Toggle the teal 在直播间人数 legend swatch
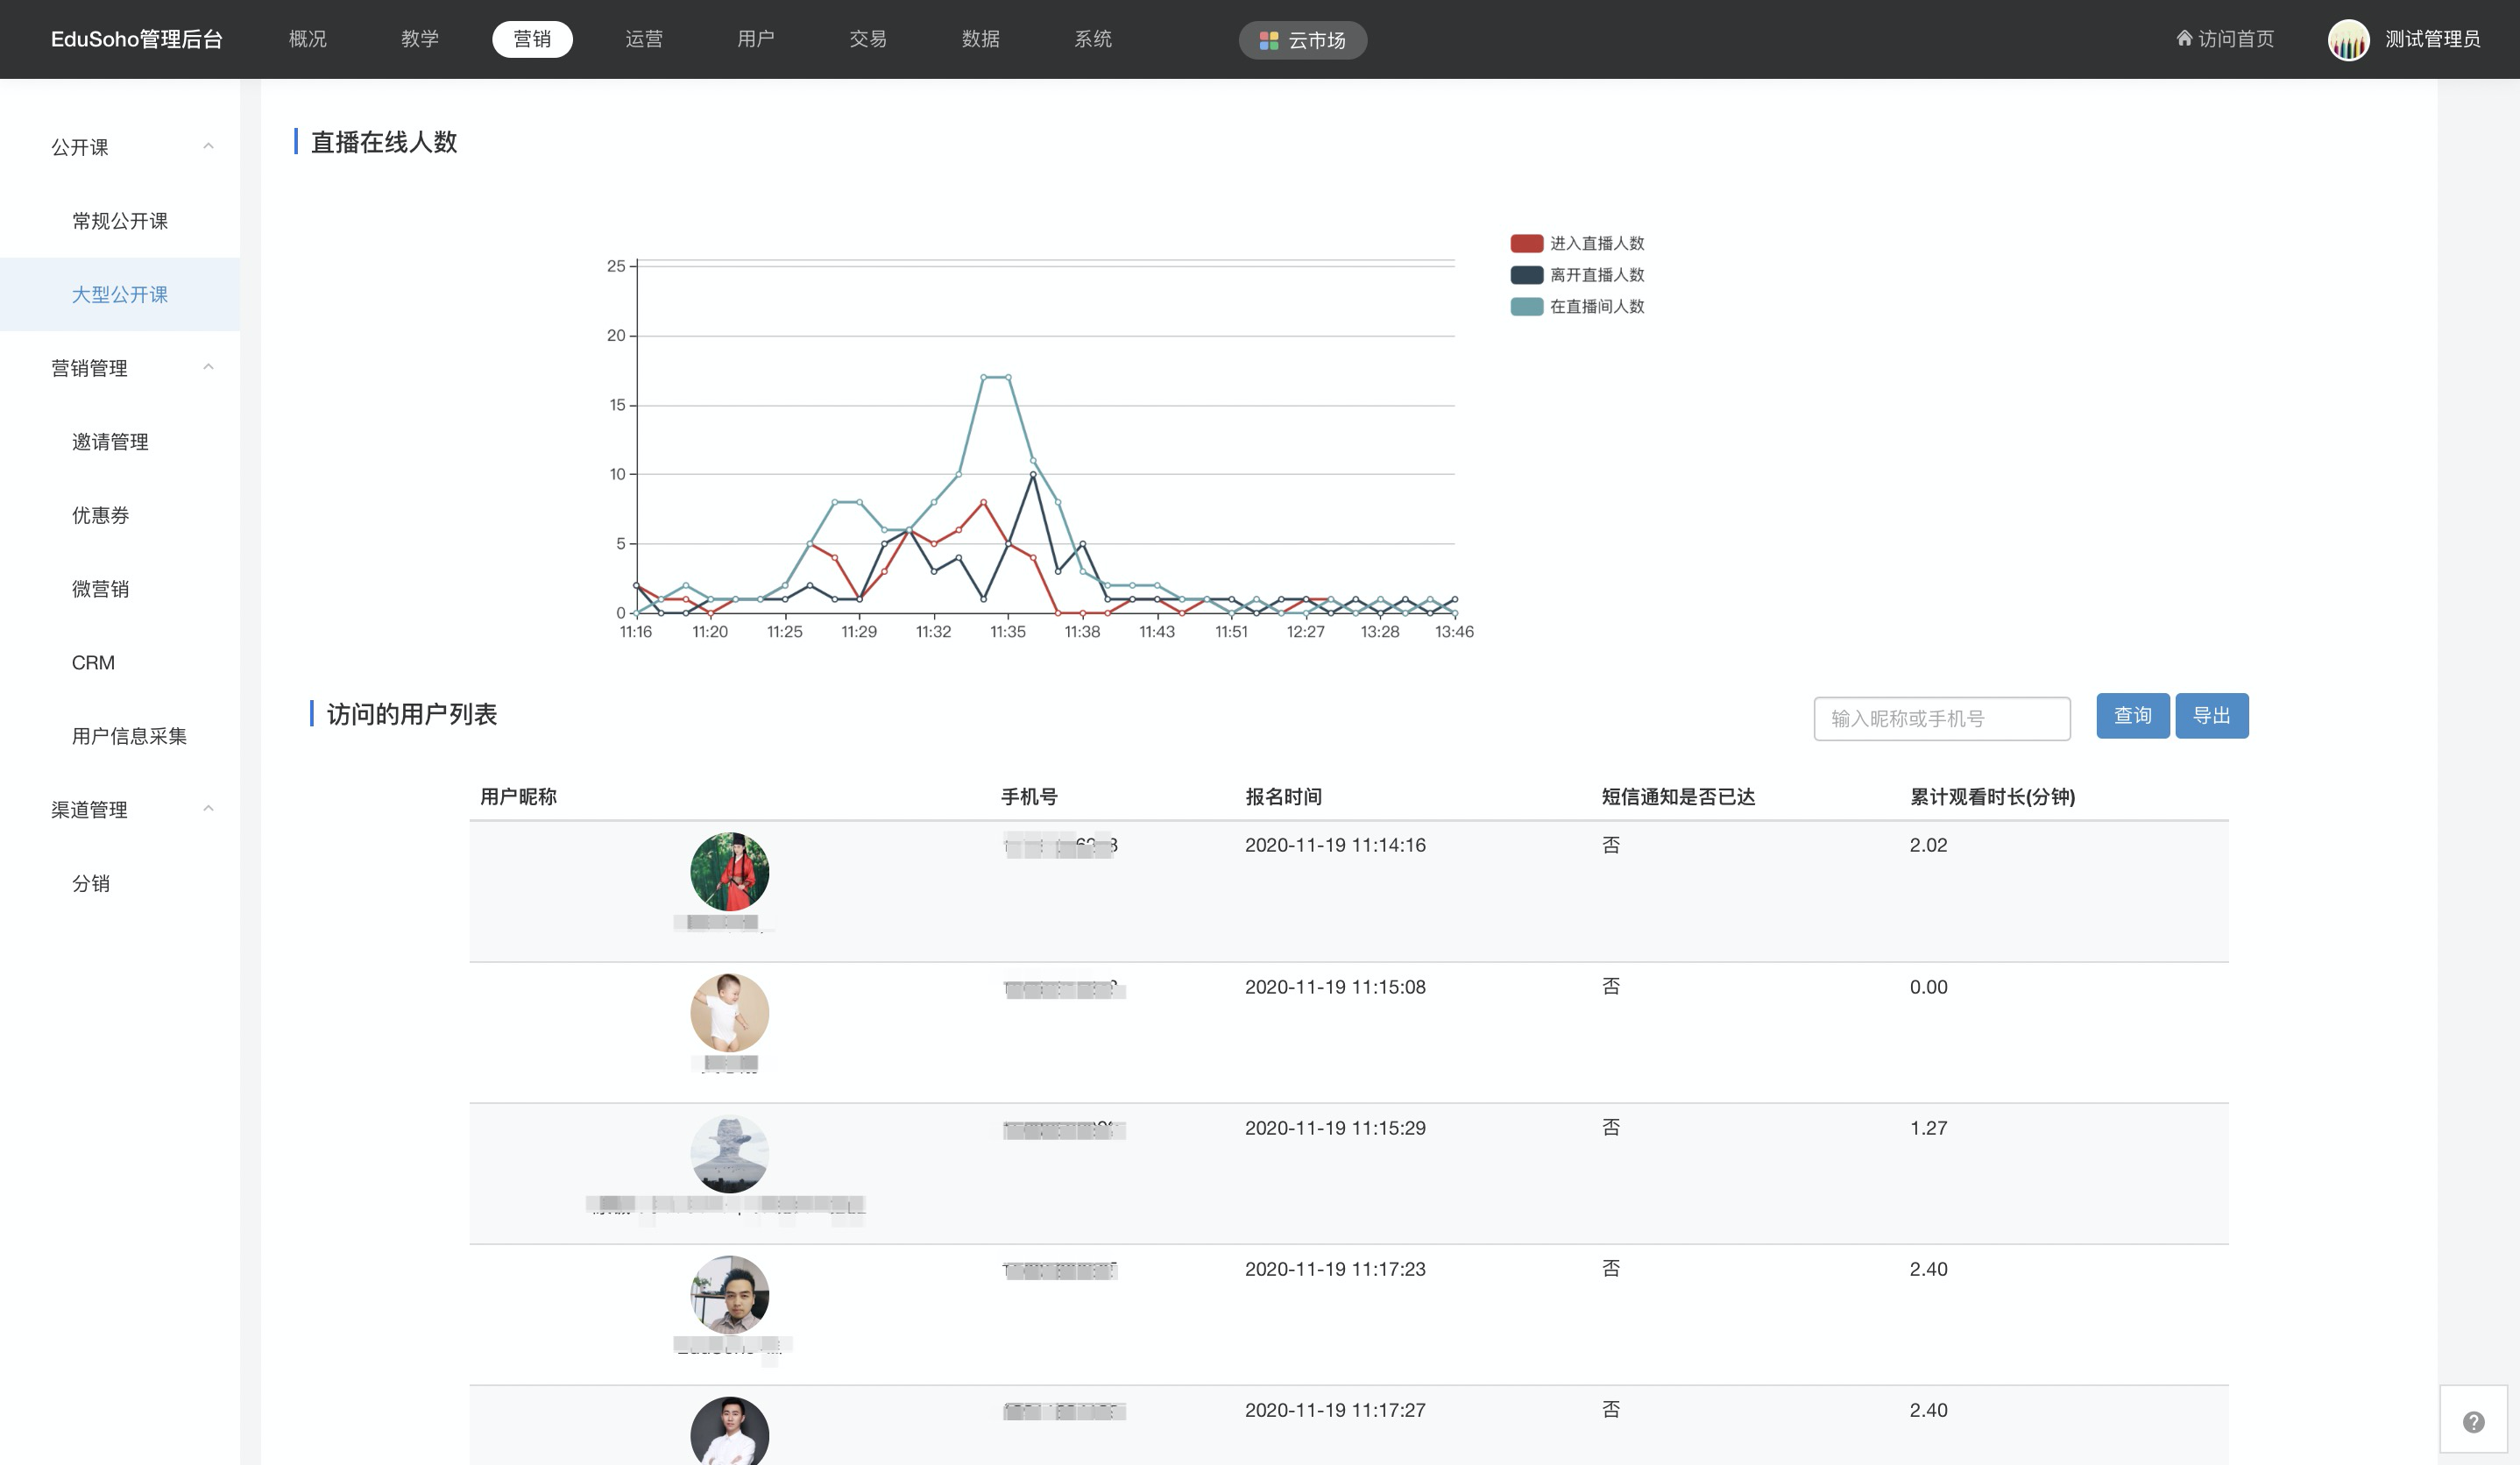The width and height of the screenshot is (2520, 1465). pyautogui.click(x=1526, y=306)
